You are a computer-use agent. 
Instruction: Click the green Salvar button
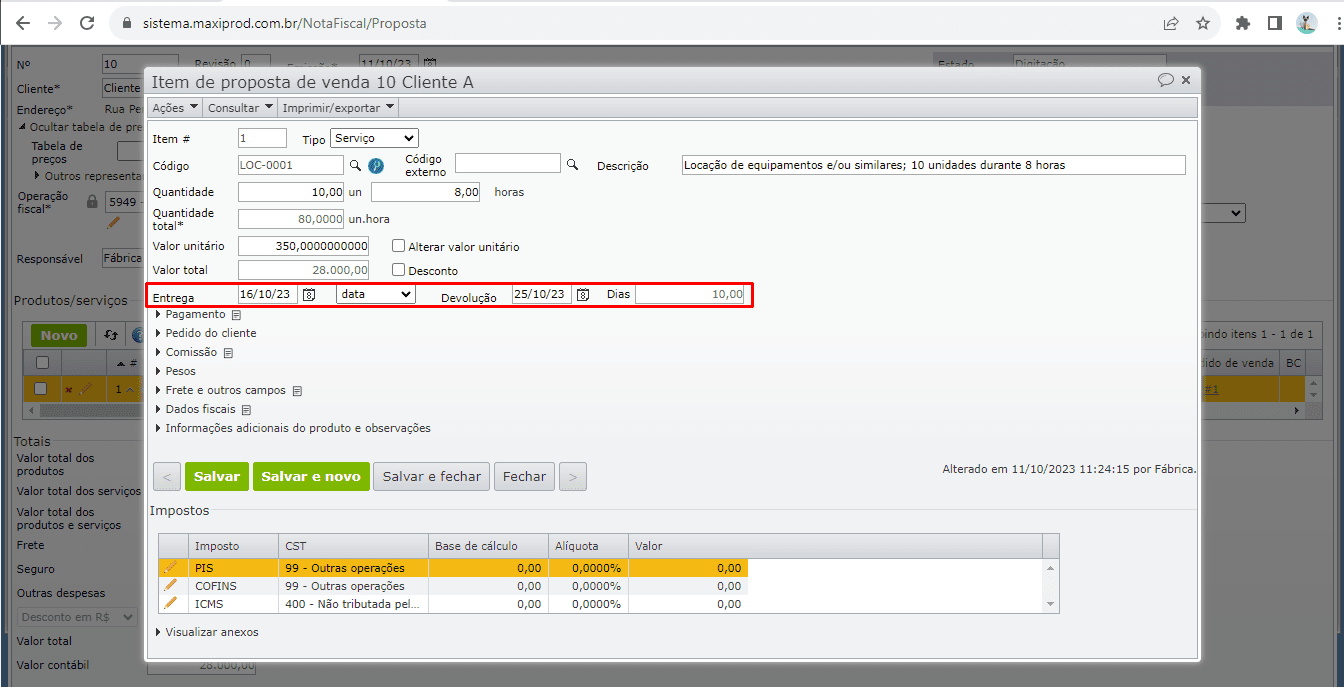(x=217, y=477)
